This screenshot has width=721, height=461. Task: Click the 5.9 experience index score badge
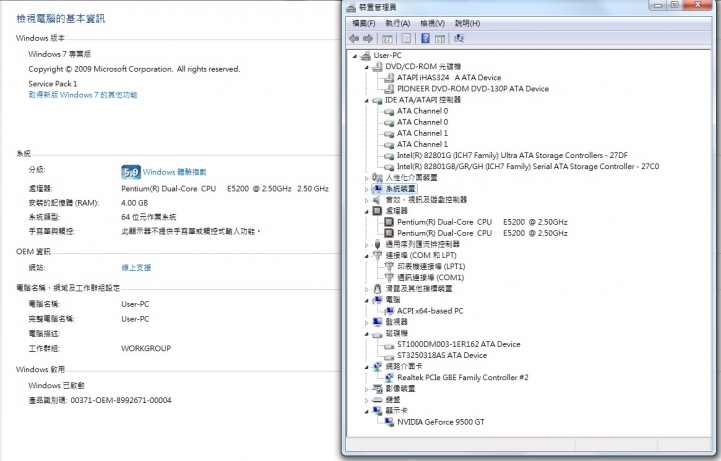131,172
